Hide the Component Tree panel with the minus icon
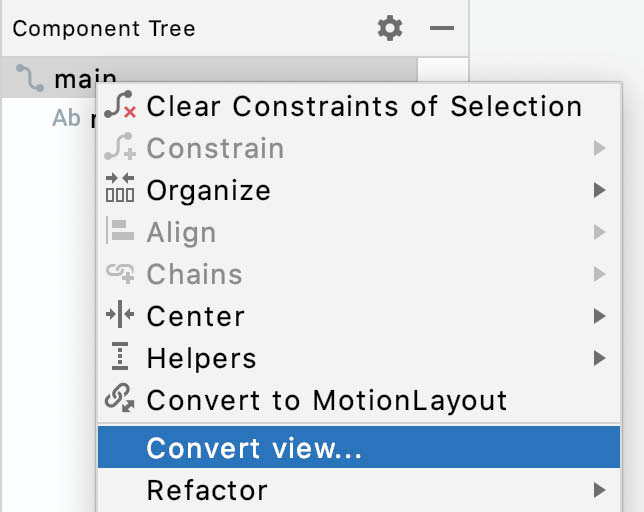Screen dimensions: 644x512 (x=442, y=28)
